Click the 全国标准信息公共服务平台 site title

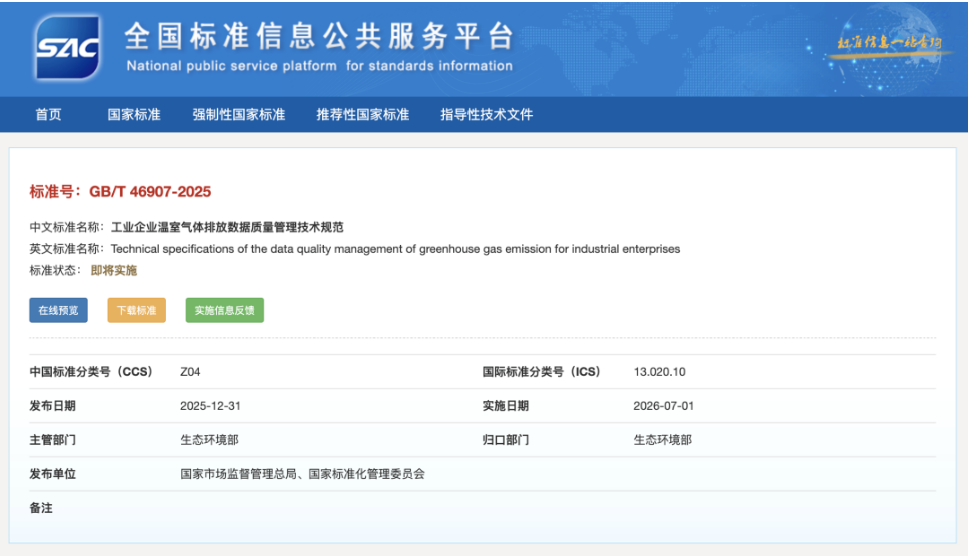pos(318,37)
